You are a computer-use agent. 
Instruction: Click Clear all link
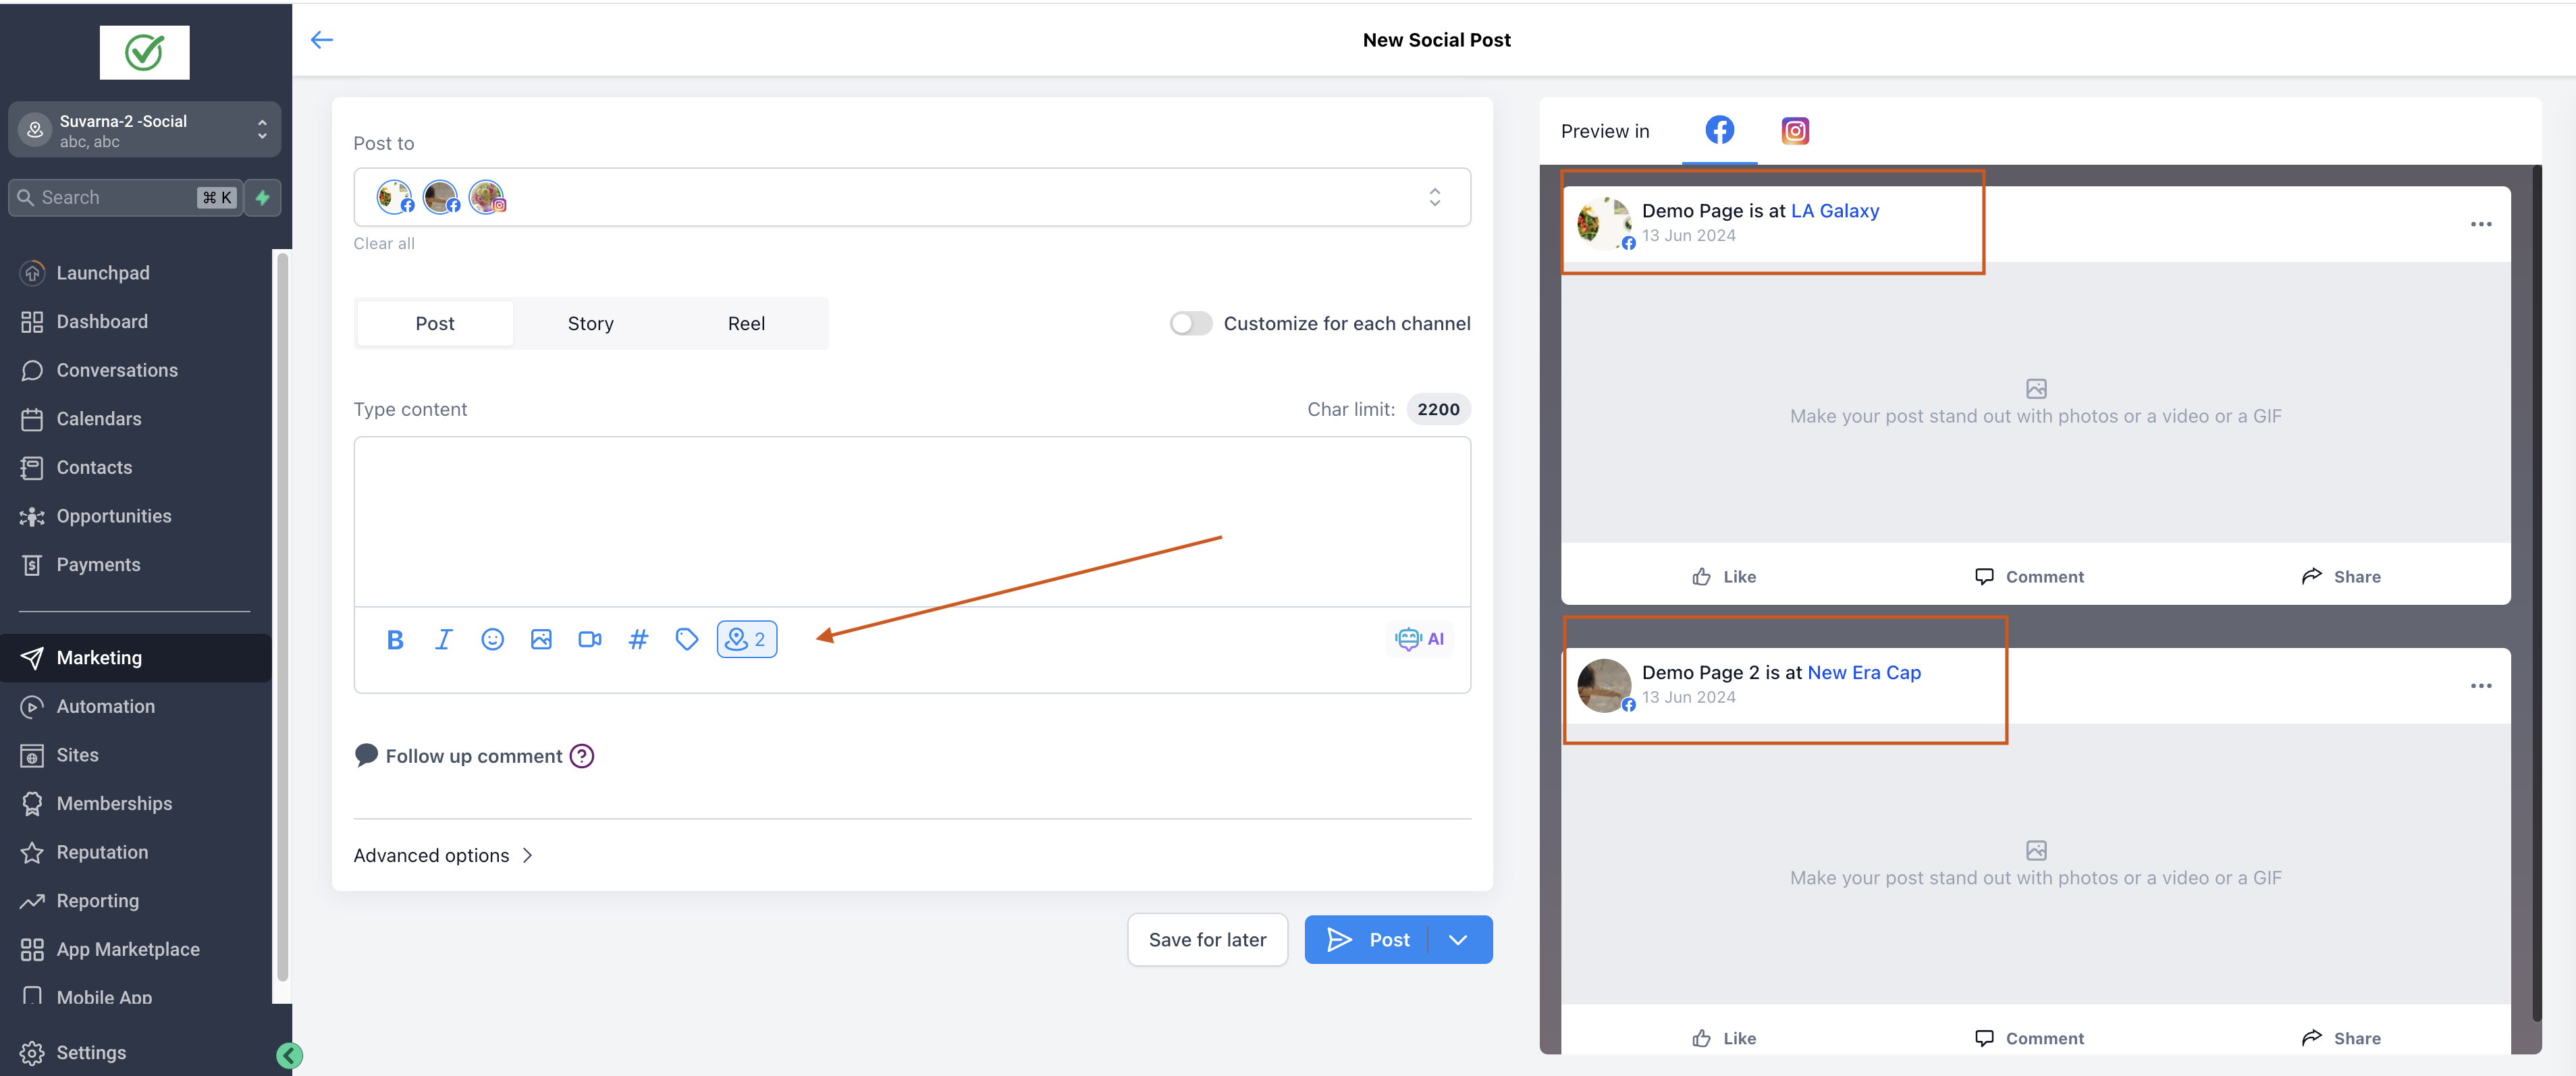pyautogui.click(x=384, y=244)
